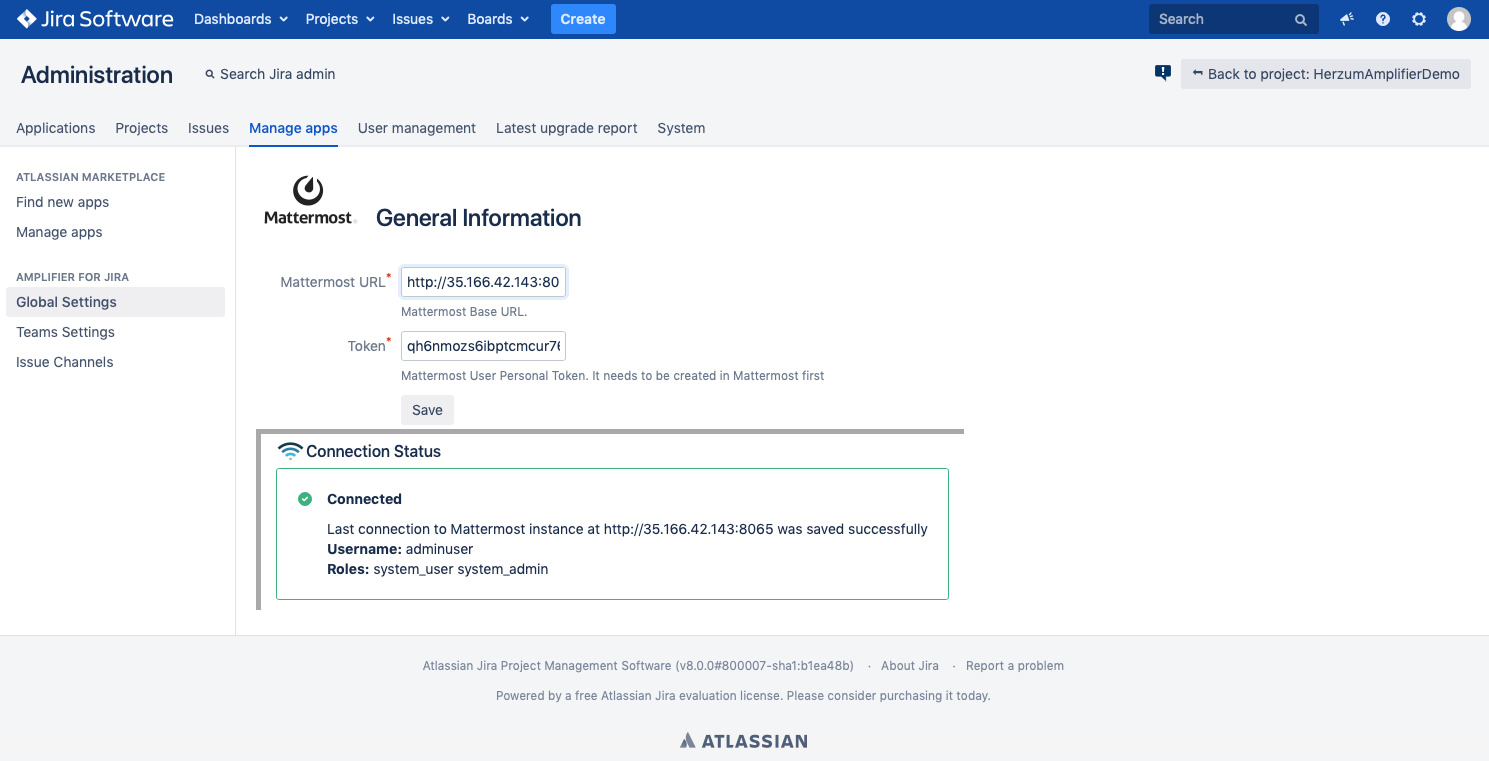Image resolution: width=1489 pixels, height=761 pixels.
Task: Open Issue Channels in the sidebar
Action: [x=64, y=362]
